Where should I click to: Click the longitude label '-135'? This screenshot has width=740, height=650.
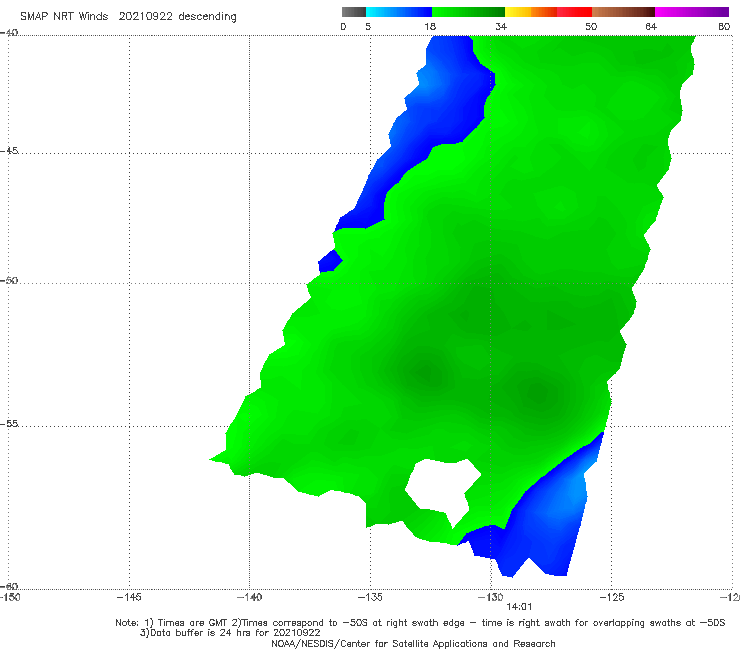370,597
